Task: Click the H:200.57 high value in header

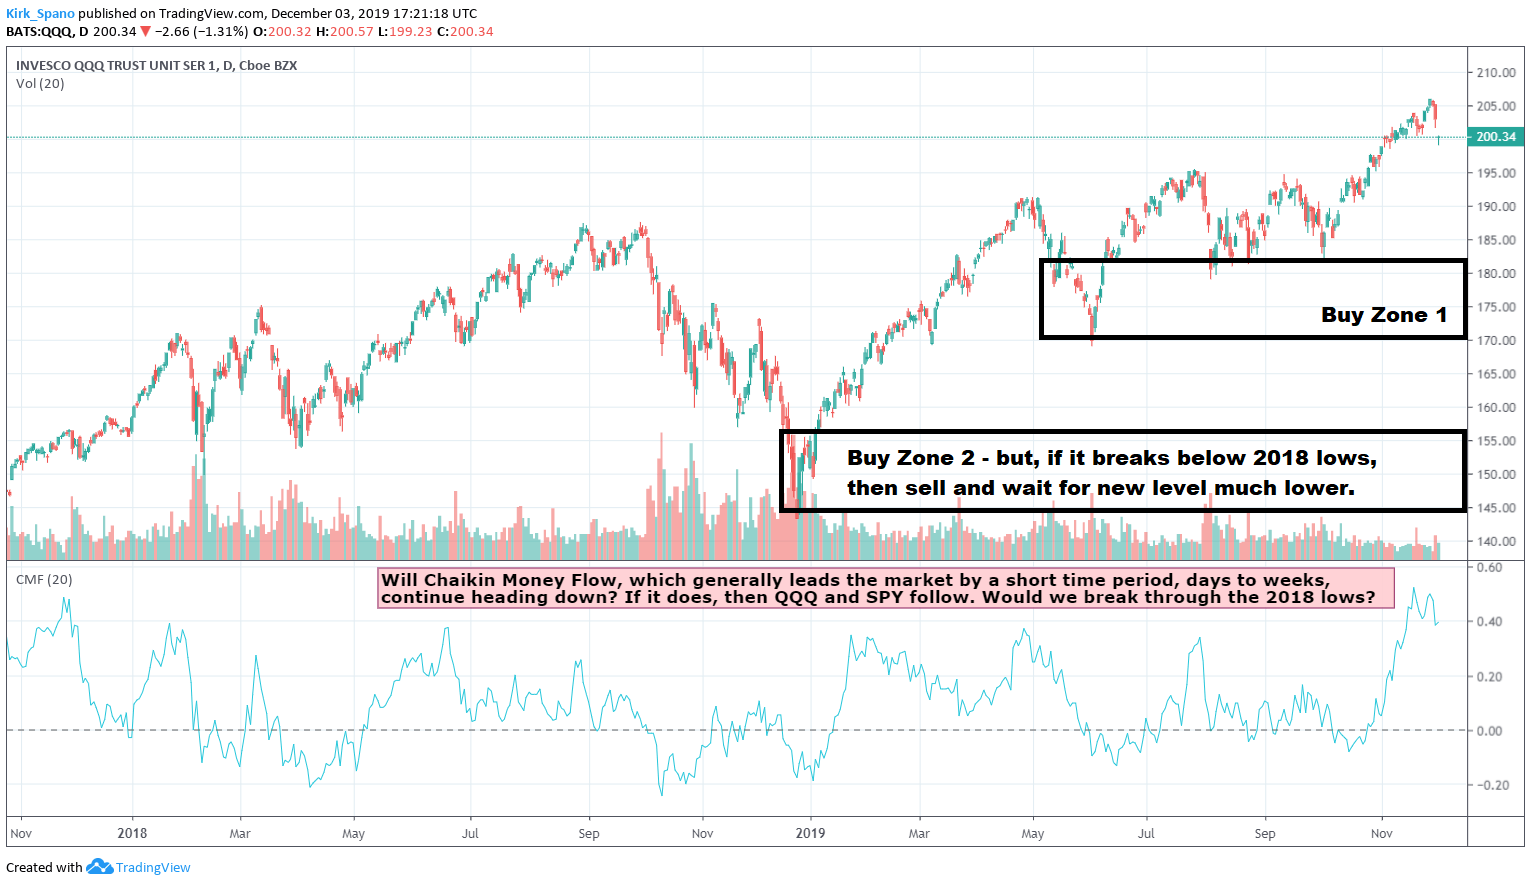Action: coord(344,31)
